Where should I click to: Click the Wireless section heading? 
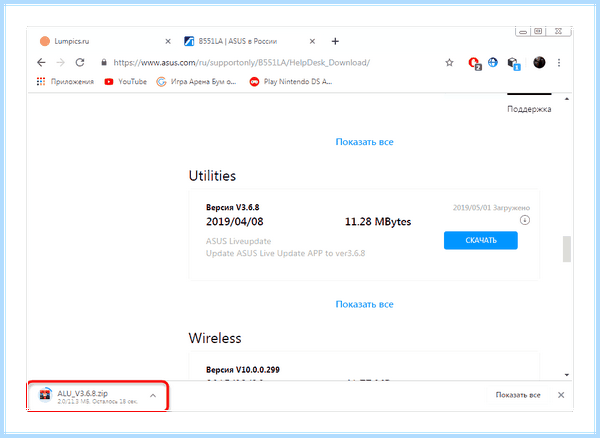(215, 338)
